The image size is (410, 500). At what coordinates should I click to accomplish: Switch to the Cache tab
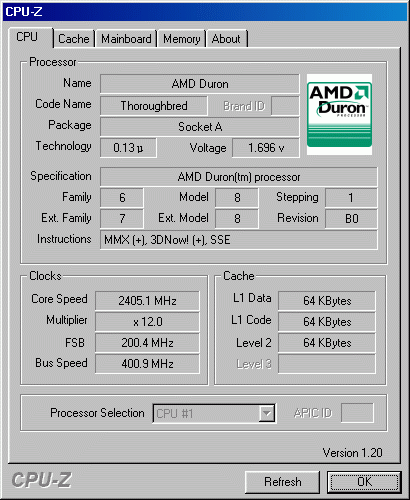tap(74, 39)
